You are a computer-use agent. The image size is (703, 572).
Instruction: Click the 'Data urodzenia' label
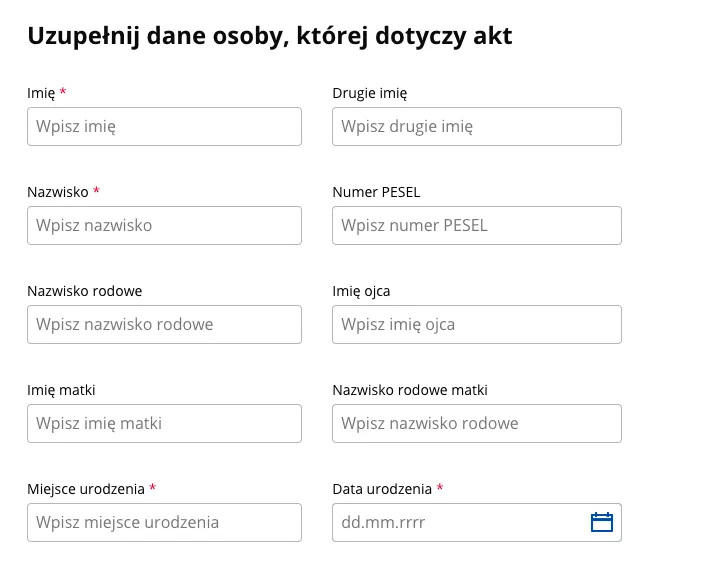pos(381,489)
